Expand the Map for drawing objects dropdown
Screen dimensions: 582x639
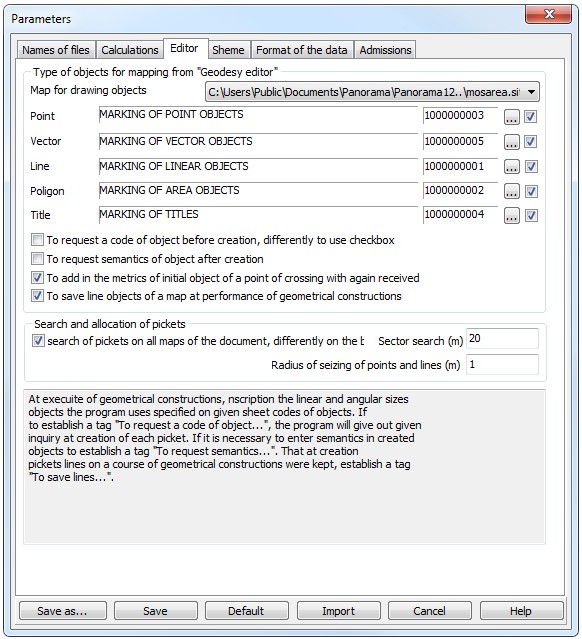pos(531,92)
